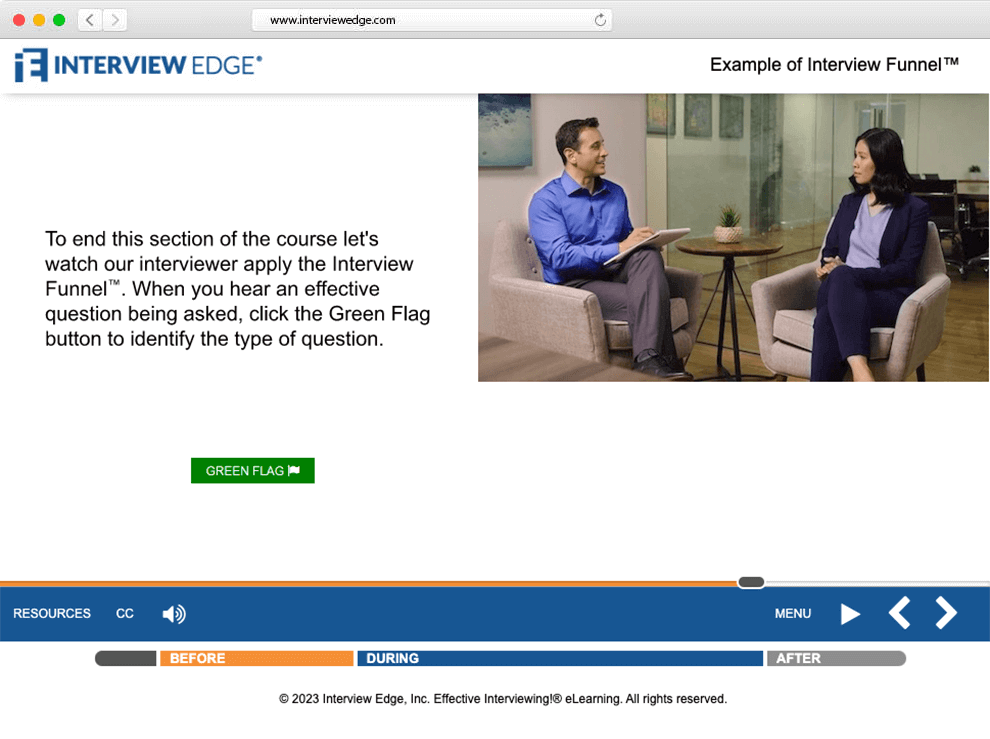Open the course Menu
990x739 pixels.
[792, 613]
